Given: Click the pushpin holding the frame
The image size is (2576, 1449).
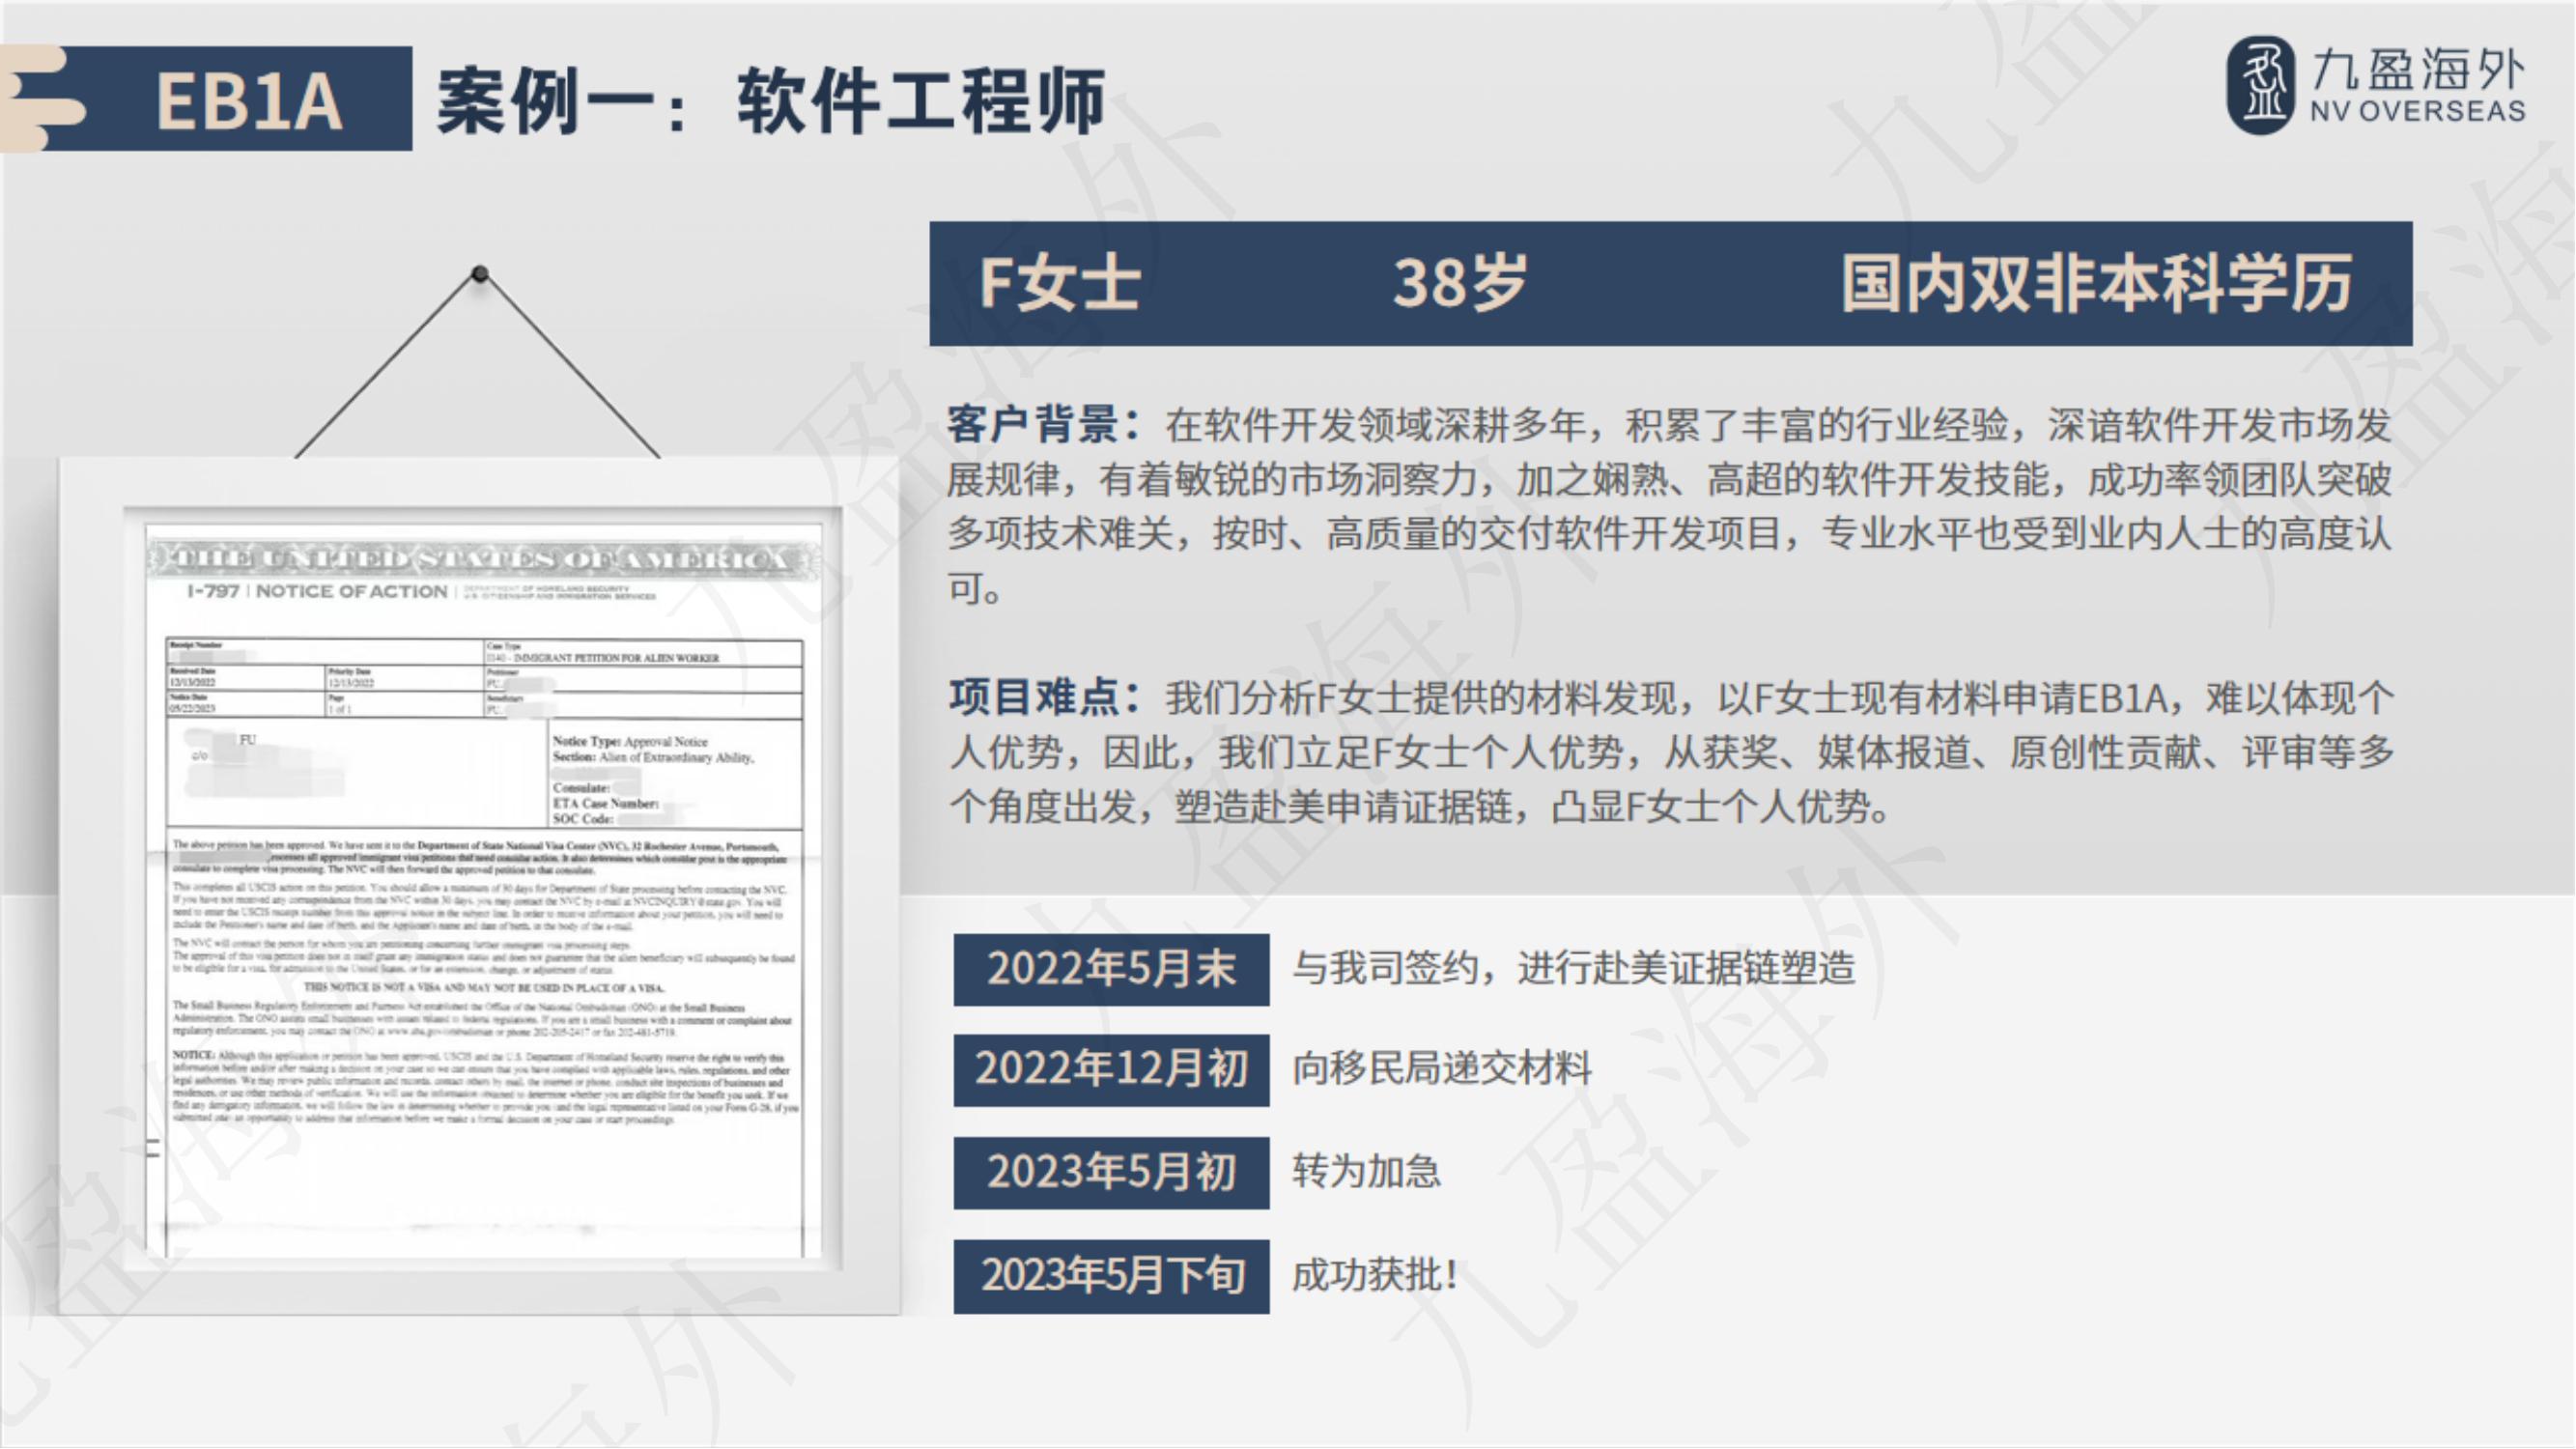Looking at the screenshot, I should point(480,273).
